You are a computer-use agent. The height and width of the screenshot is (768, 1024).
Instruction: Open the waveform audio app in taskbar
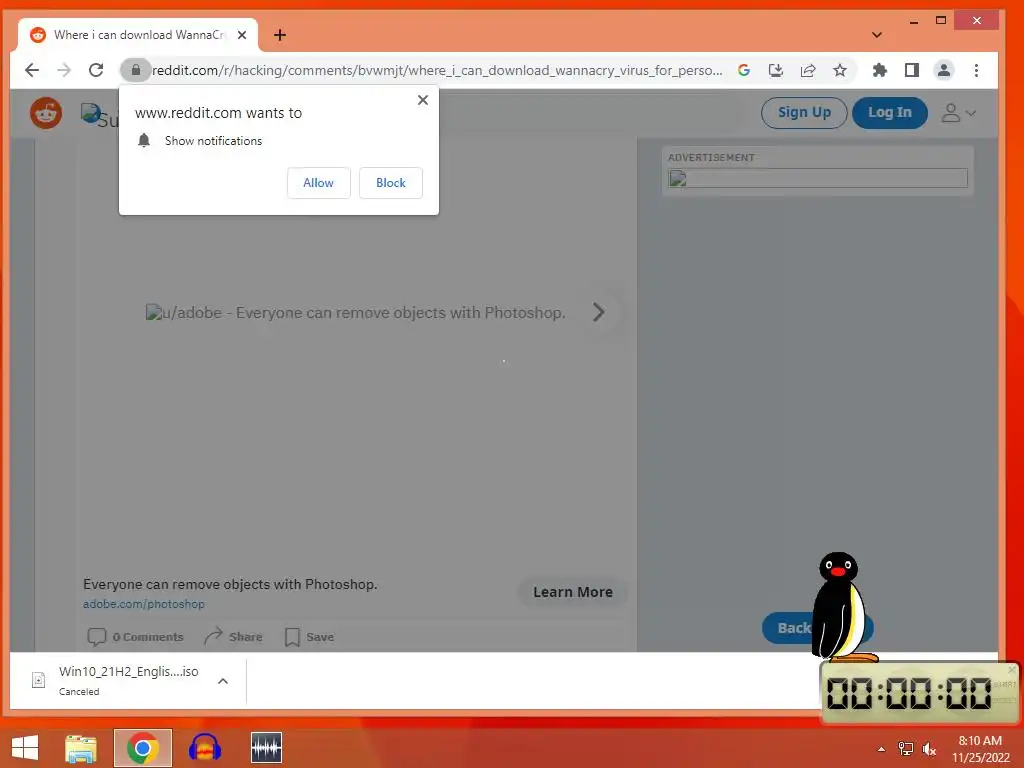tap(266, 748)
